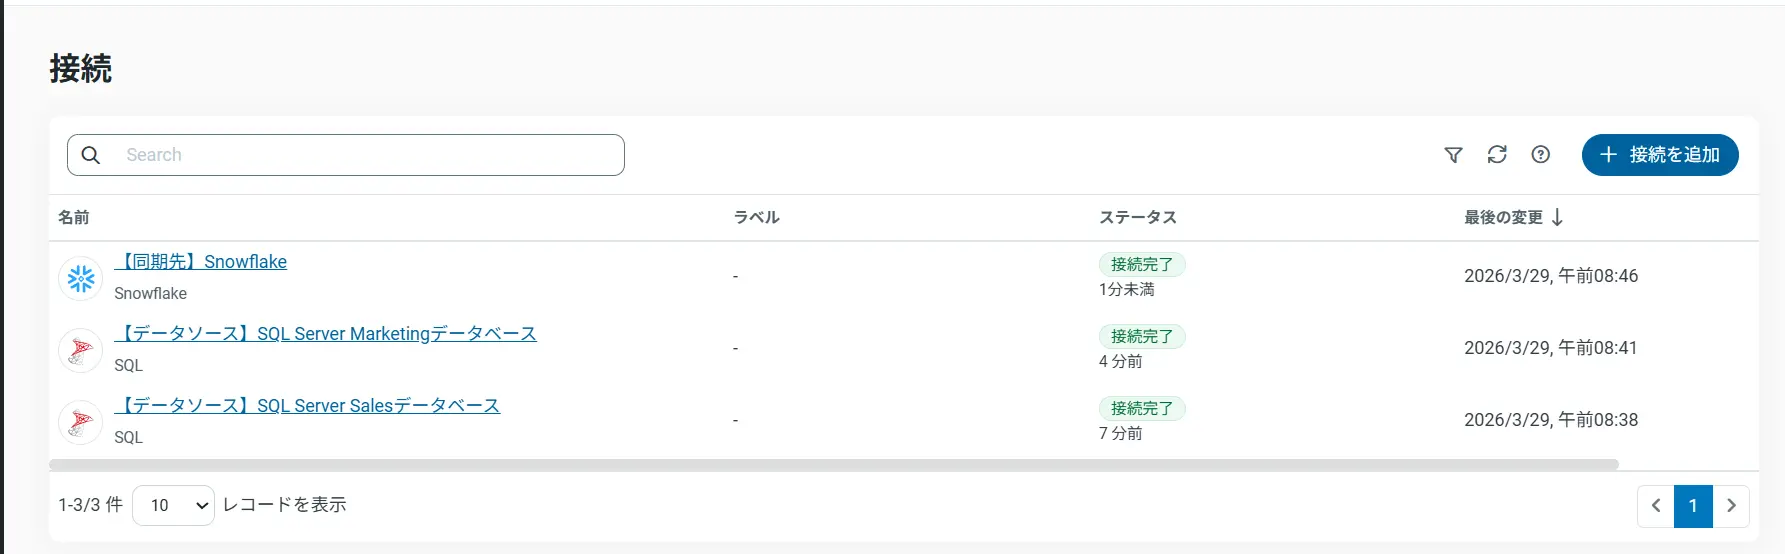The height and width of the screenshot is (554, 1785).
Task: Click the refresh connections icon
Action: (x=1497, y=155)
